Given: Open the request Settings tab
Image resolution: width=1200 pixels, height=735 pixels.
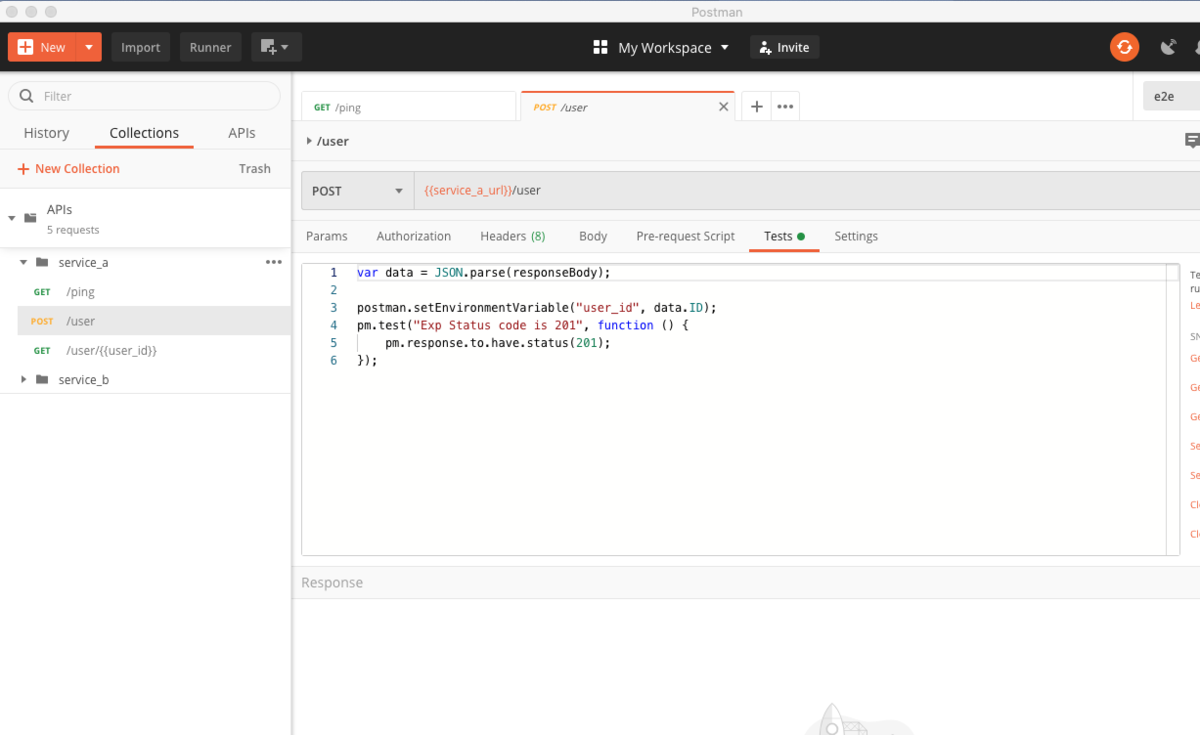Looking at the screenshot, I should click(856, 236).
